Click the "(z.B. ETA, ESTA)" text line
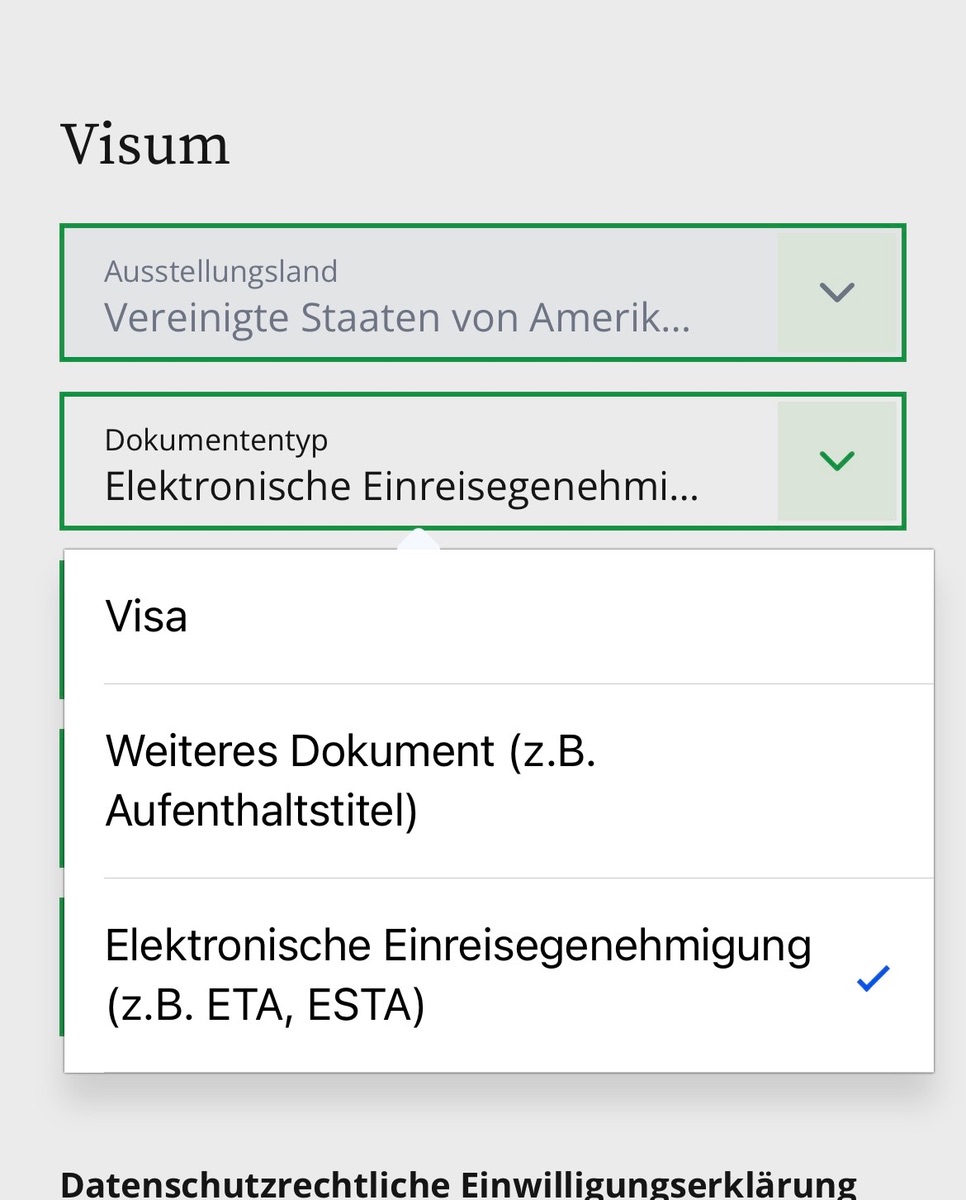This screenshot has width=966, height=1200. [265, 1005]
